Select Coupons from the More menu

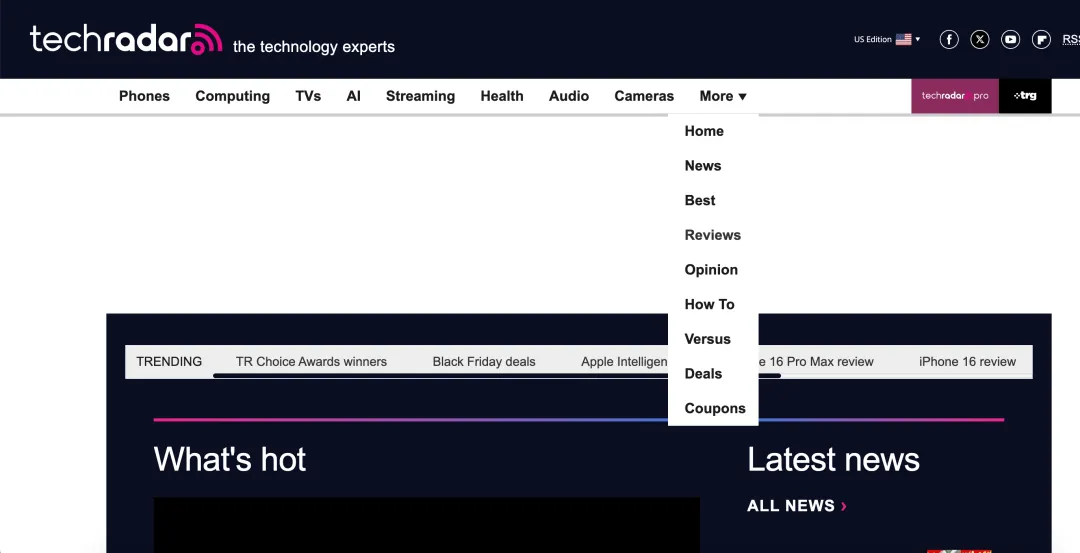pos(714,408)
